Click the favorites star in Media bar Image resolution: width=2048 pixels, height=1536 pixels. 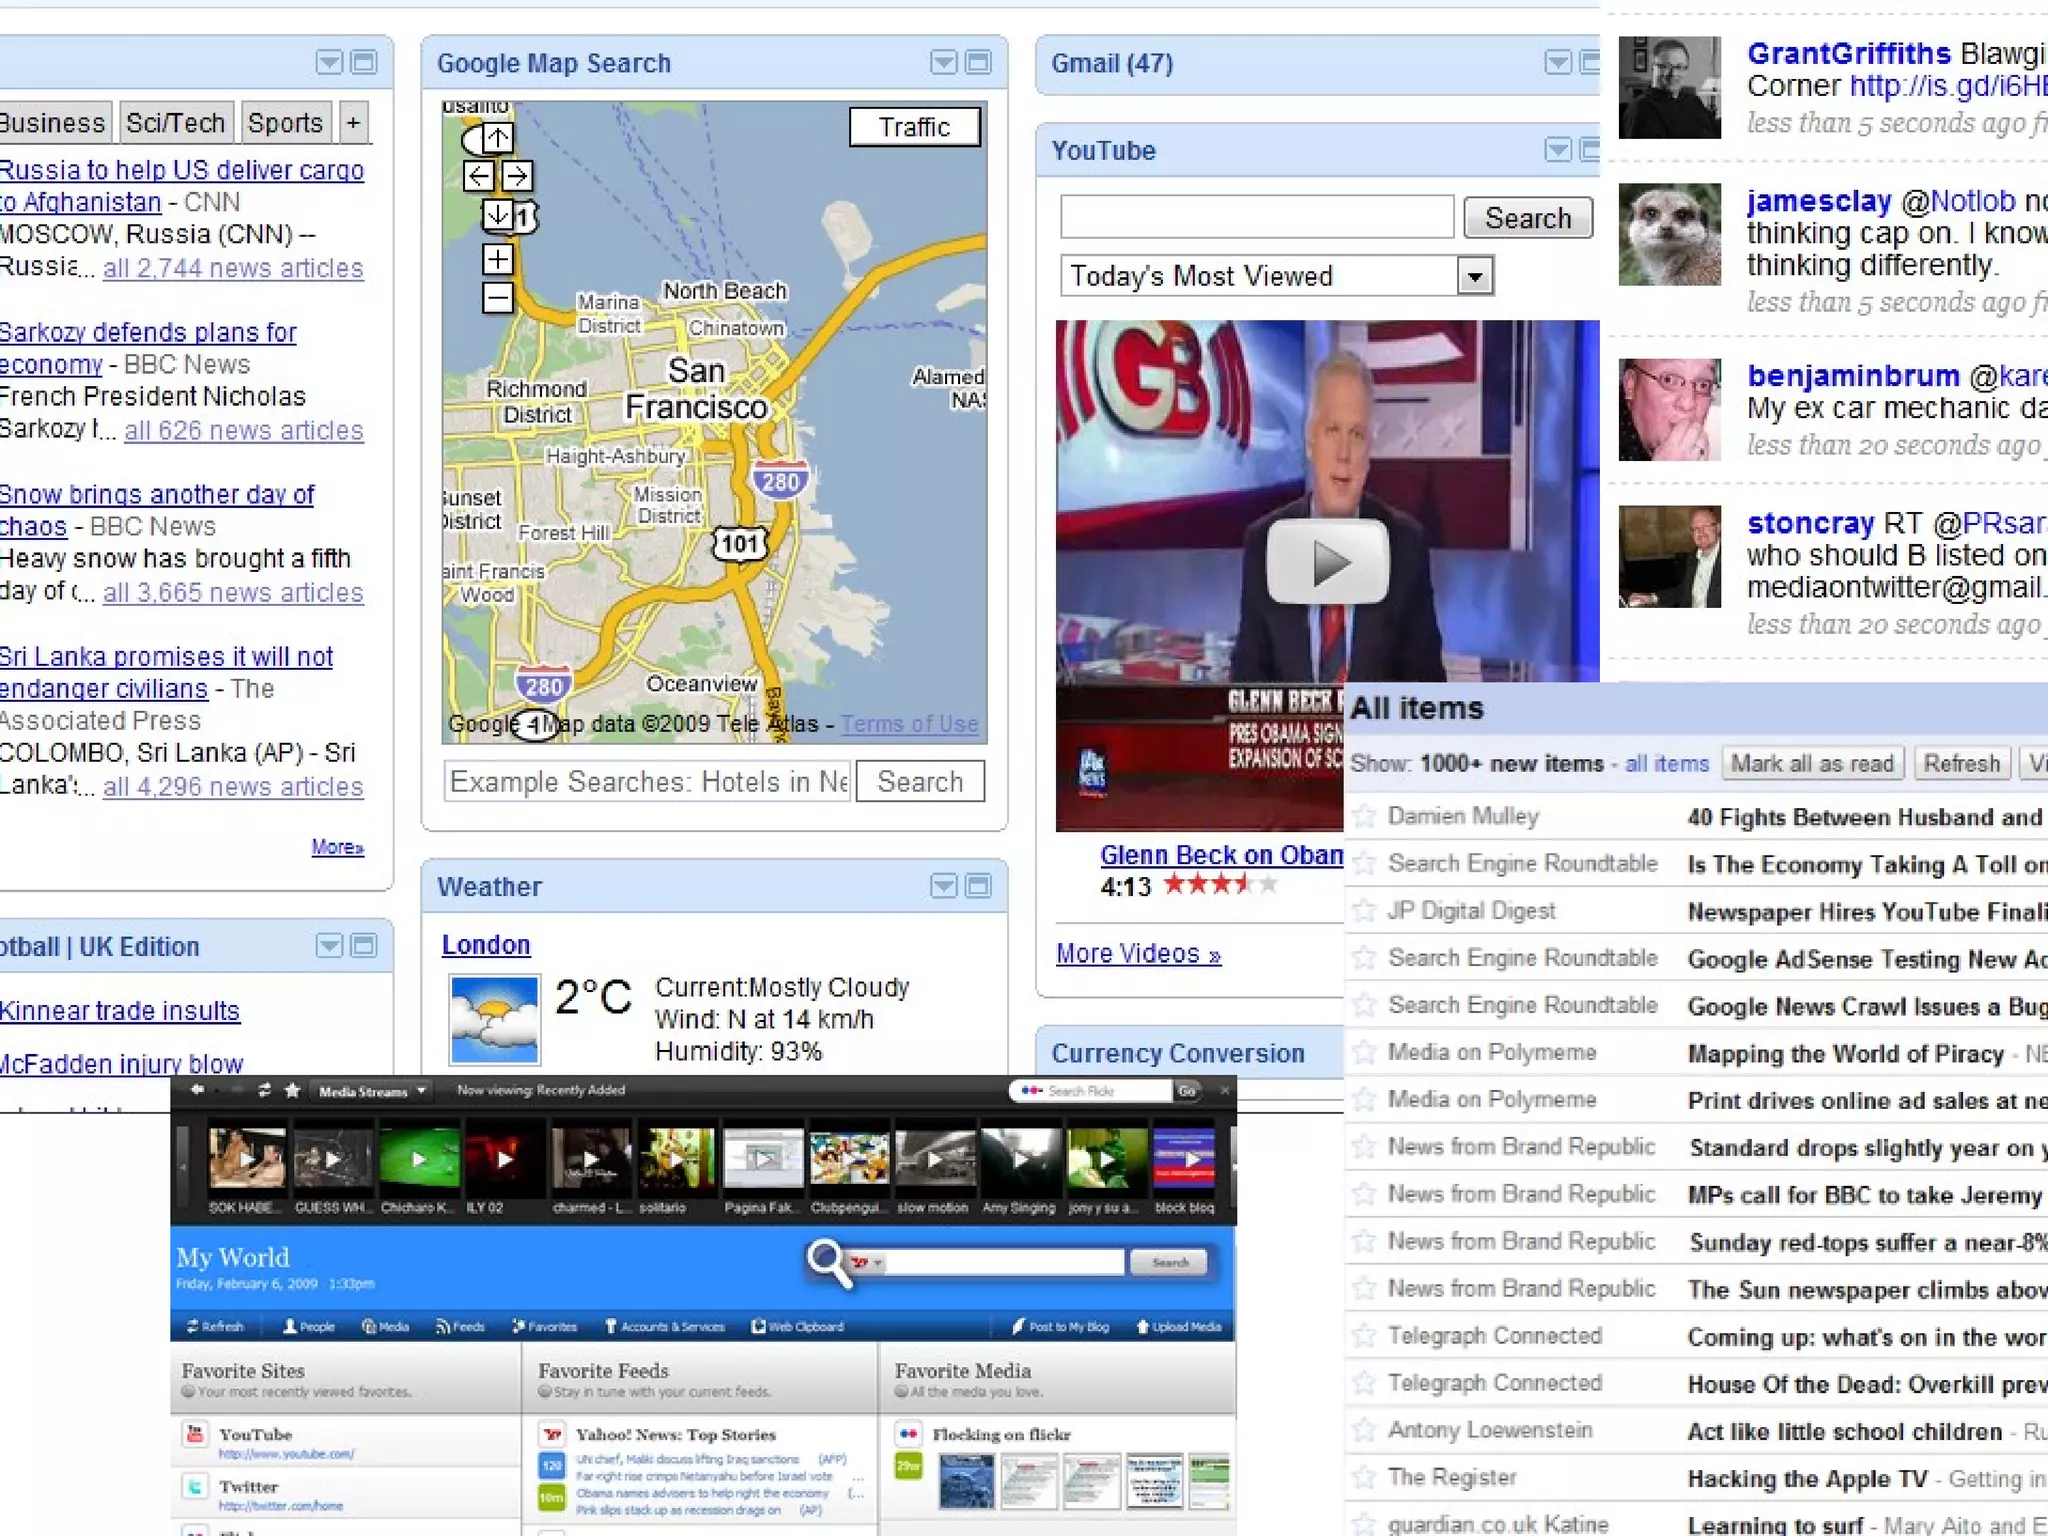(x=292, y=1090)
